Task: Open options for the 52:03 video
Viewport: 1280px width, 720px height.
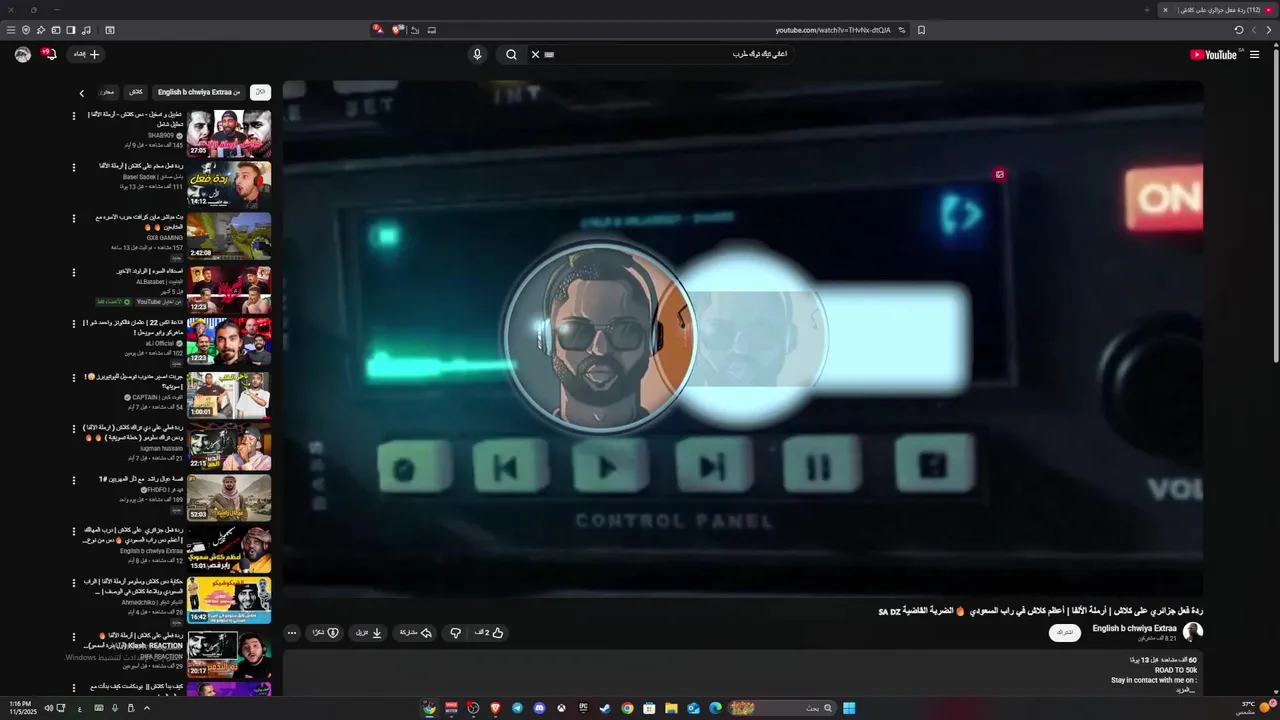Action: point(73,480)
